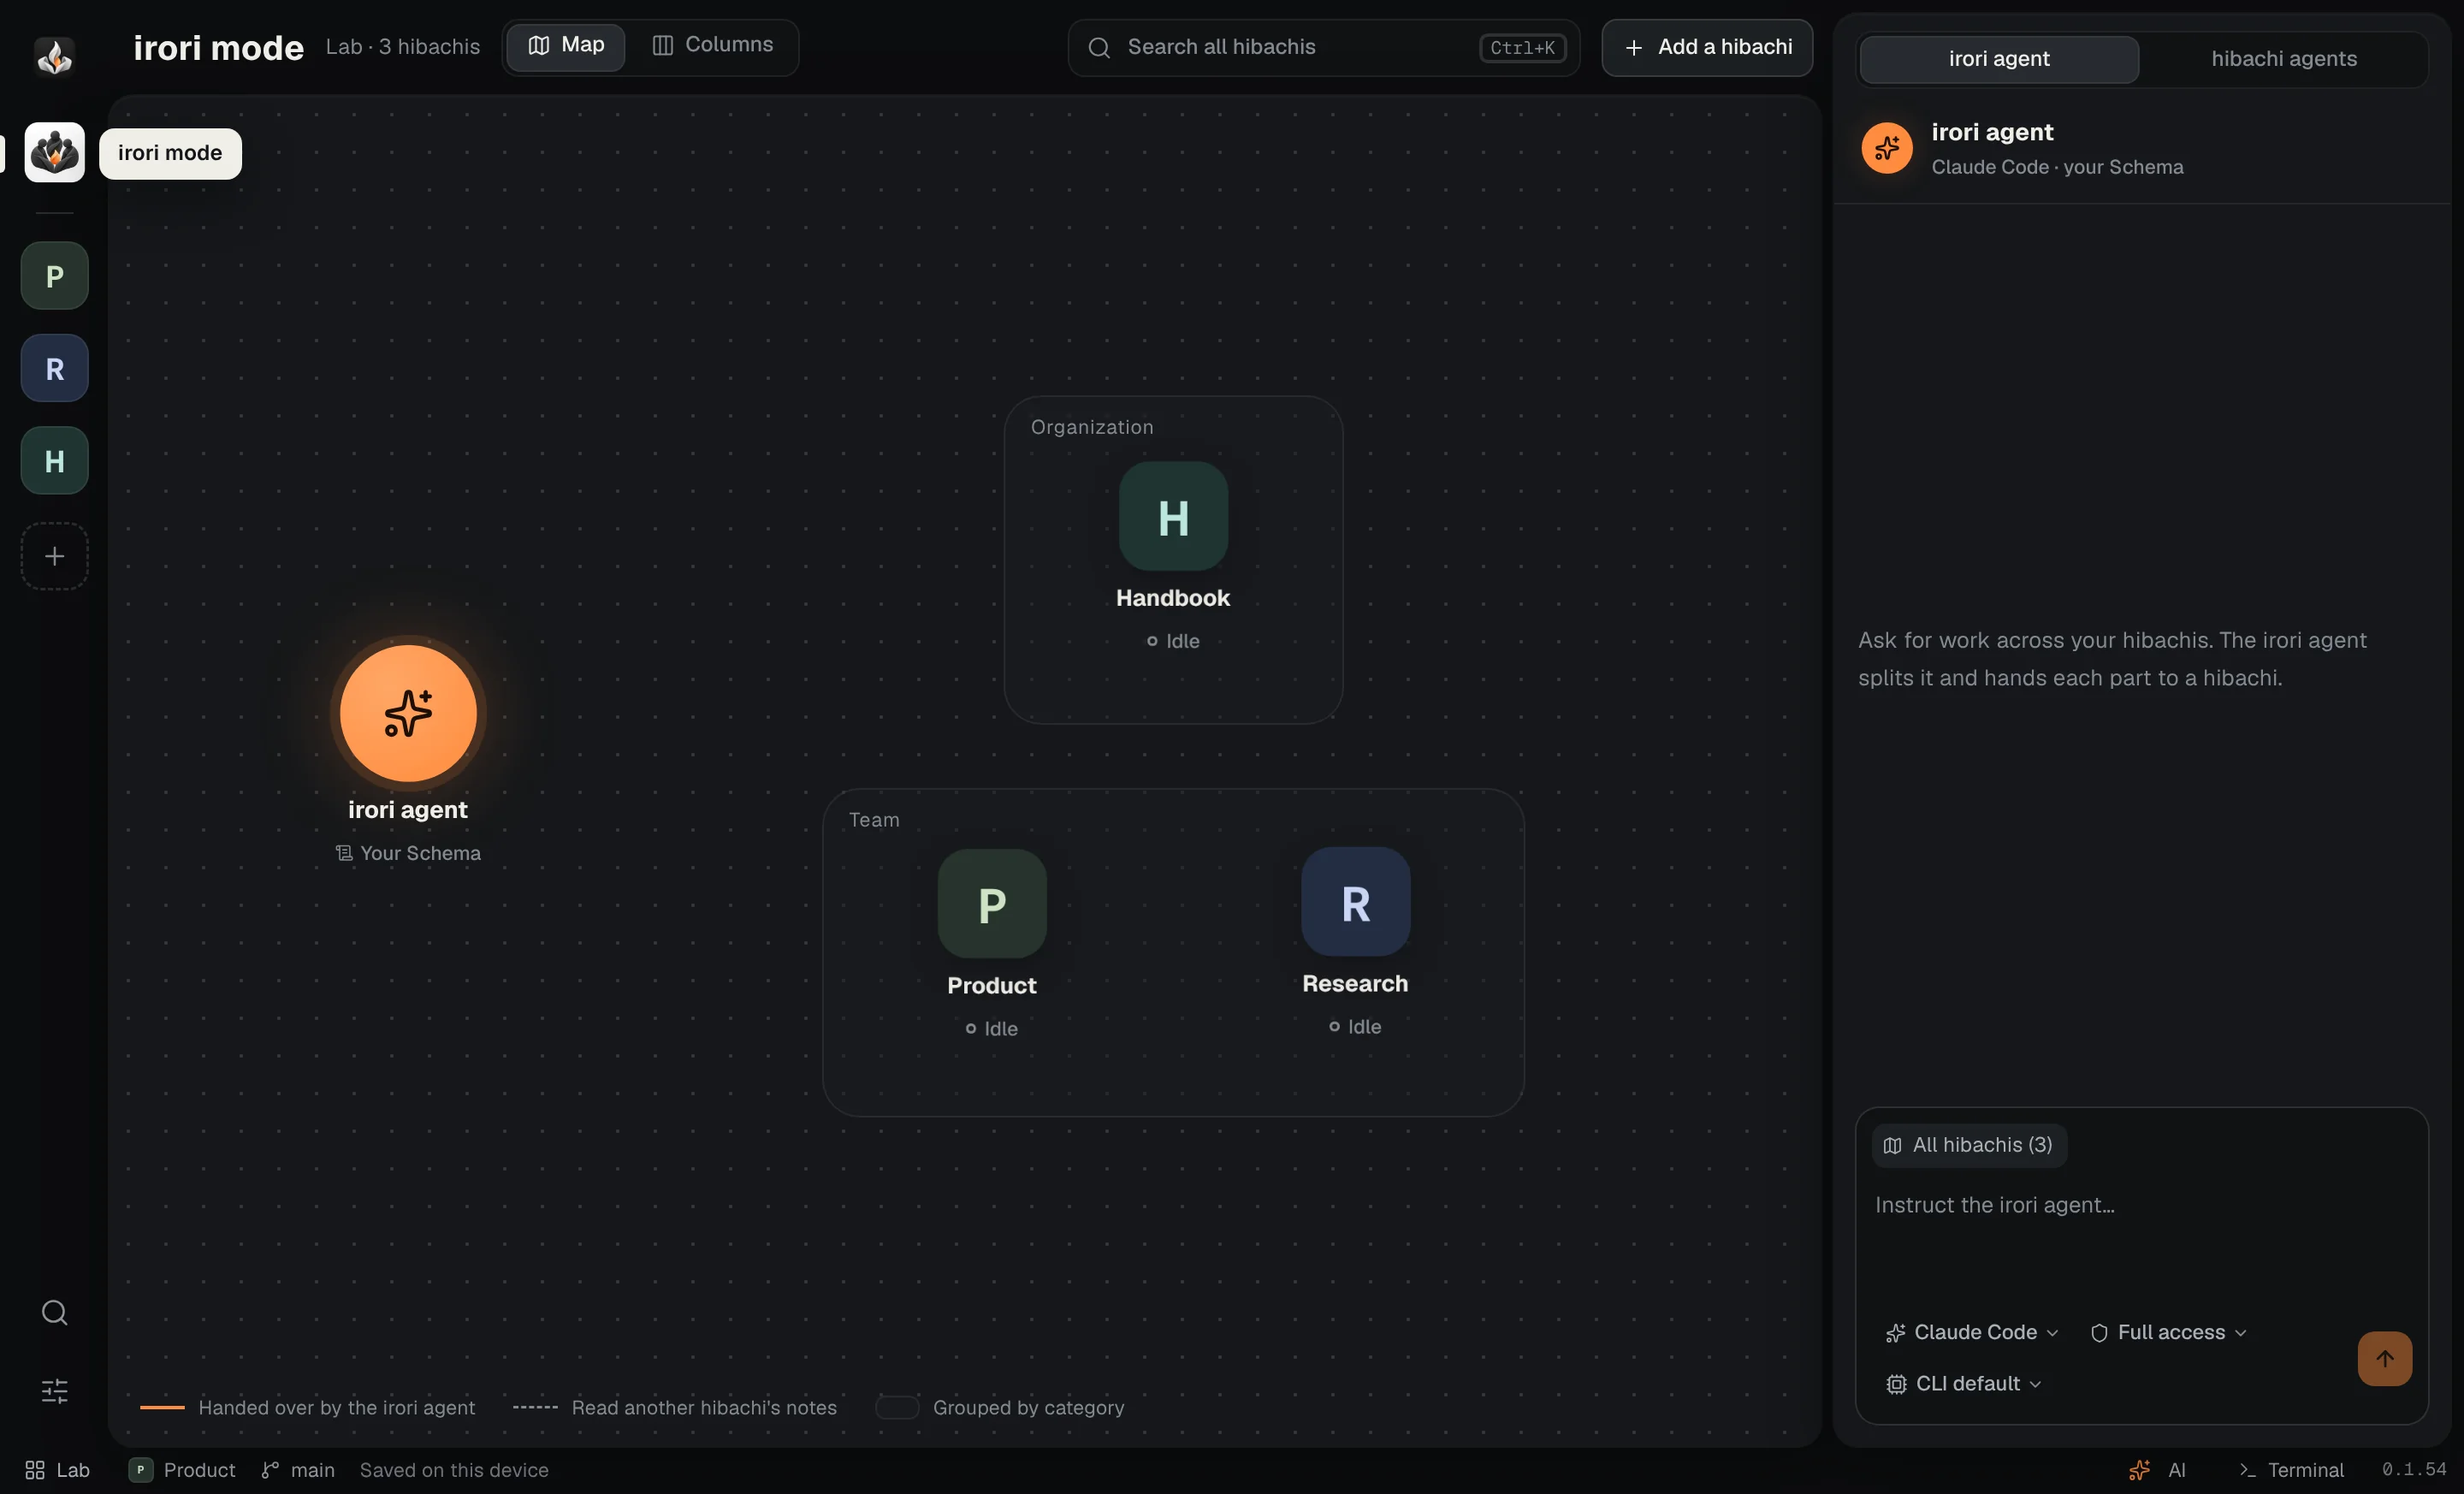
Task: Switch to the hibachi agents tab
Action: 2283,59
